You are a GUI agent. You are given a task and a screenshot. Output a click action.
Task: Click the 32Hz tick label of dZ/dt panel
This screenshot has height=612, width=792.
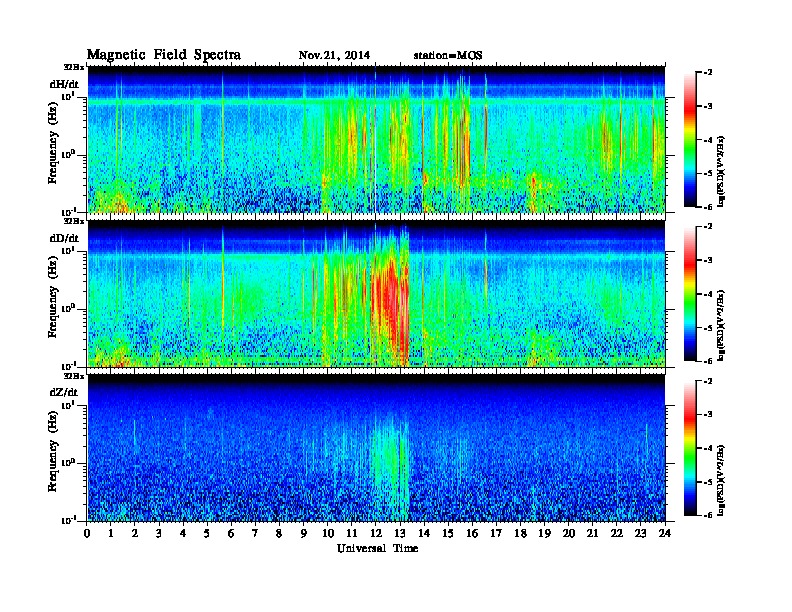click(x=74, y=376)
